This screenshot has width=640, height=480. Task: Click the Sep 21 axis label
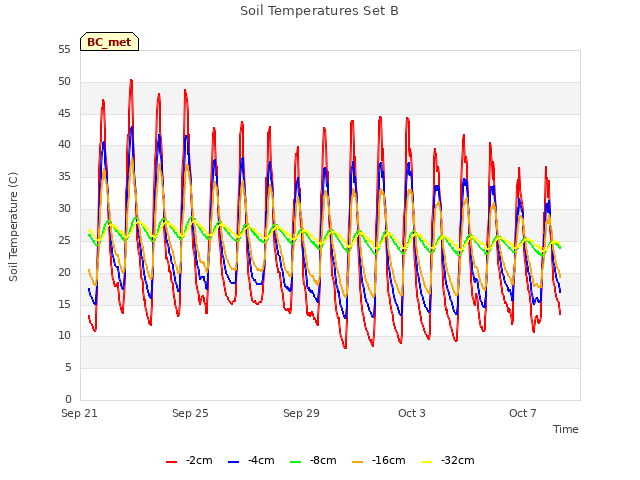click(79, 413)
